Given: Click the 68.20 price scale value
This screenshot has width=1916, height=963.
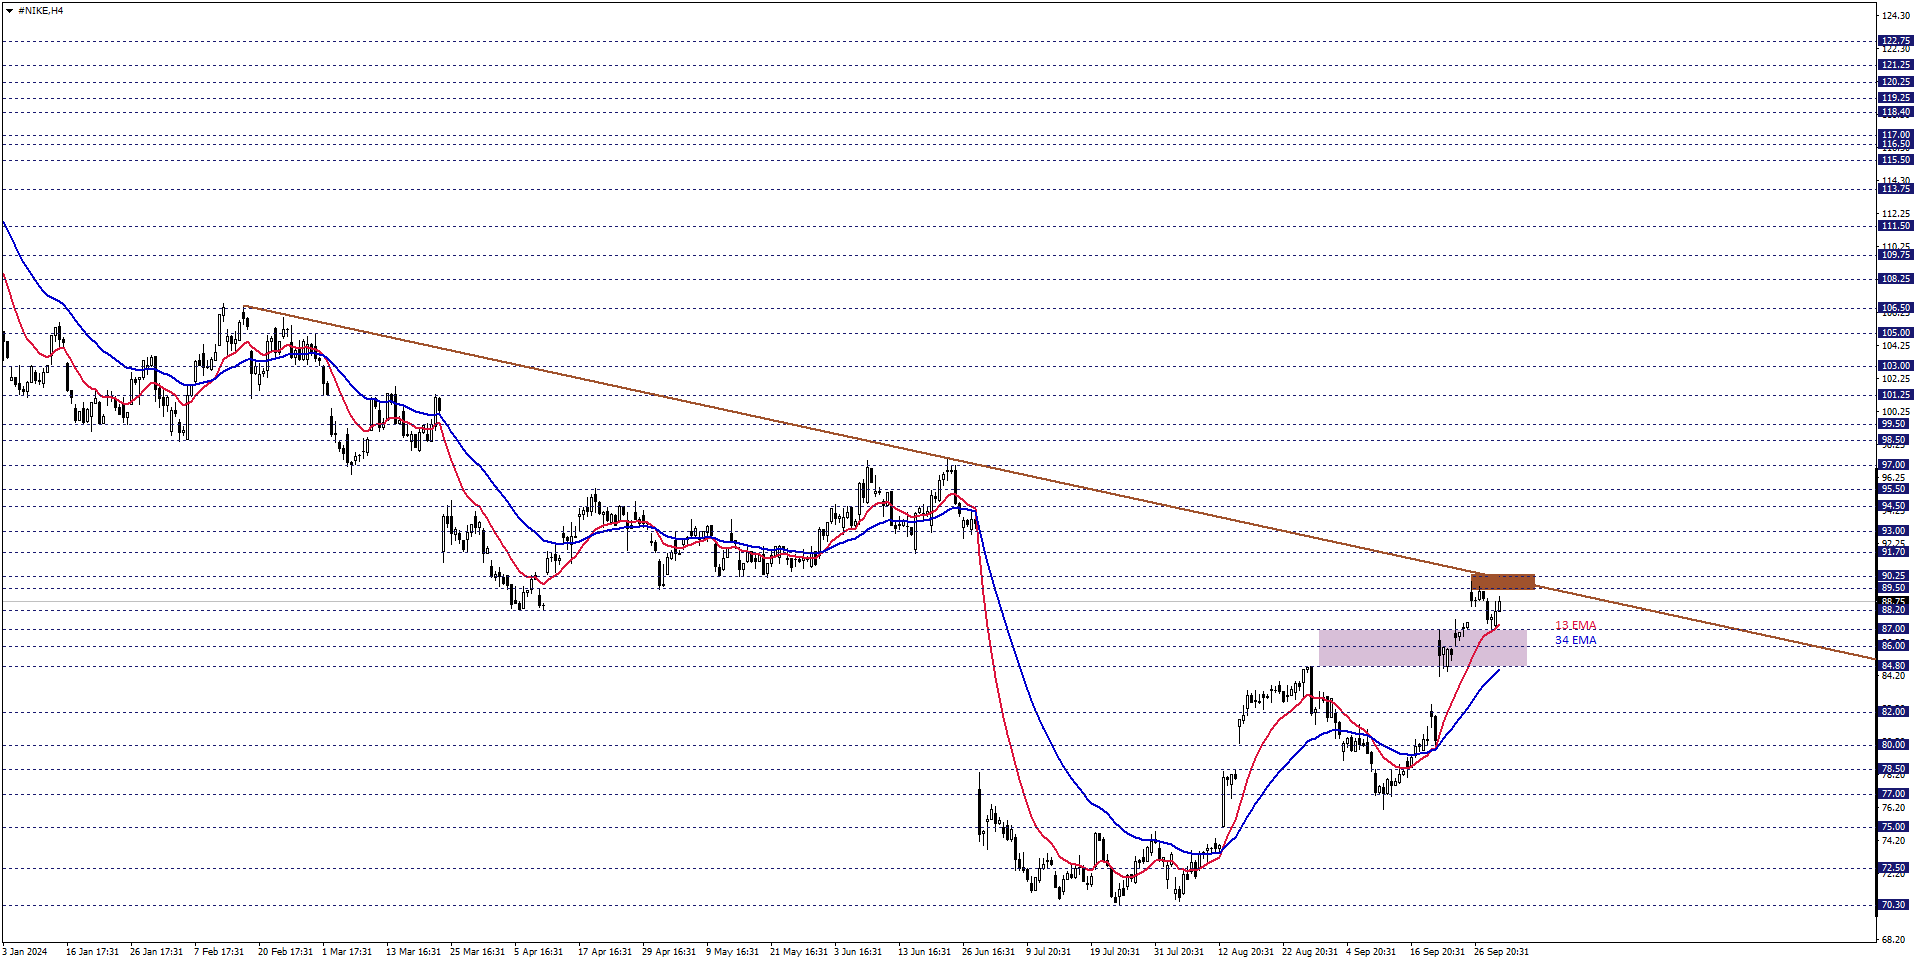Looking at the screenshot, I should point(1894,939).
